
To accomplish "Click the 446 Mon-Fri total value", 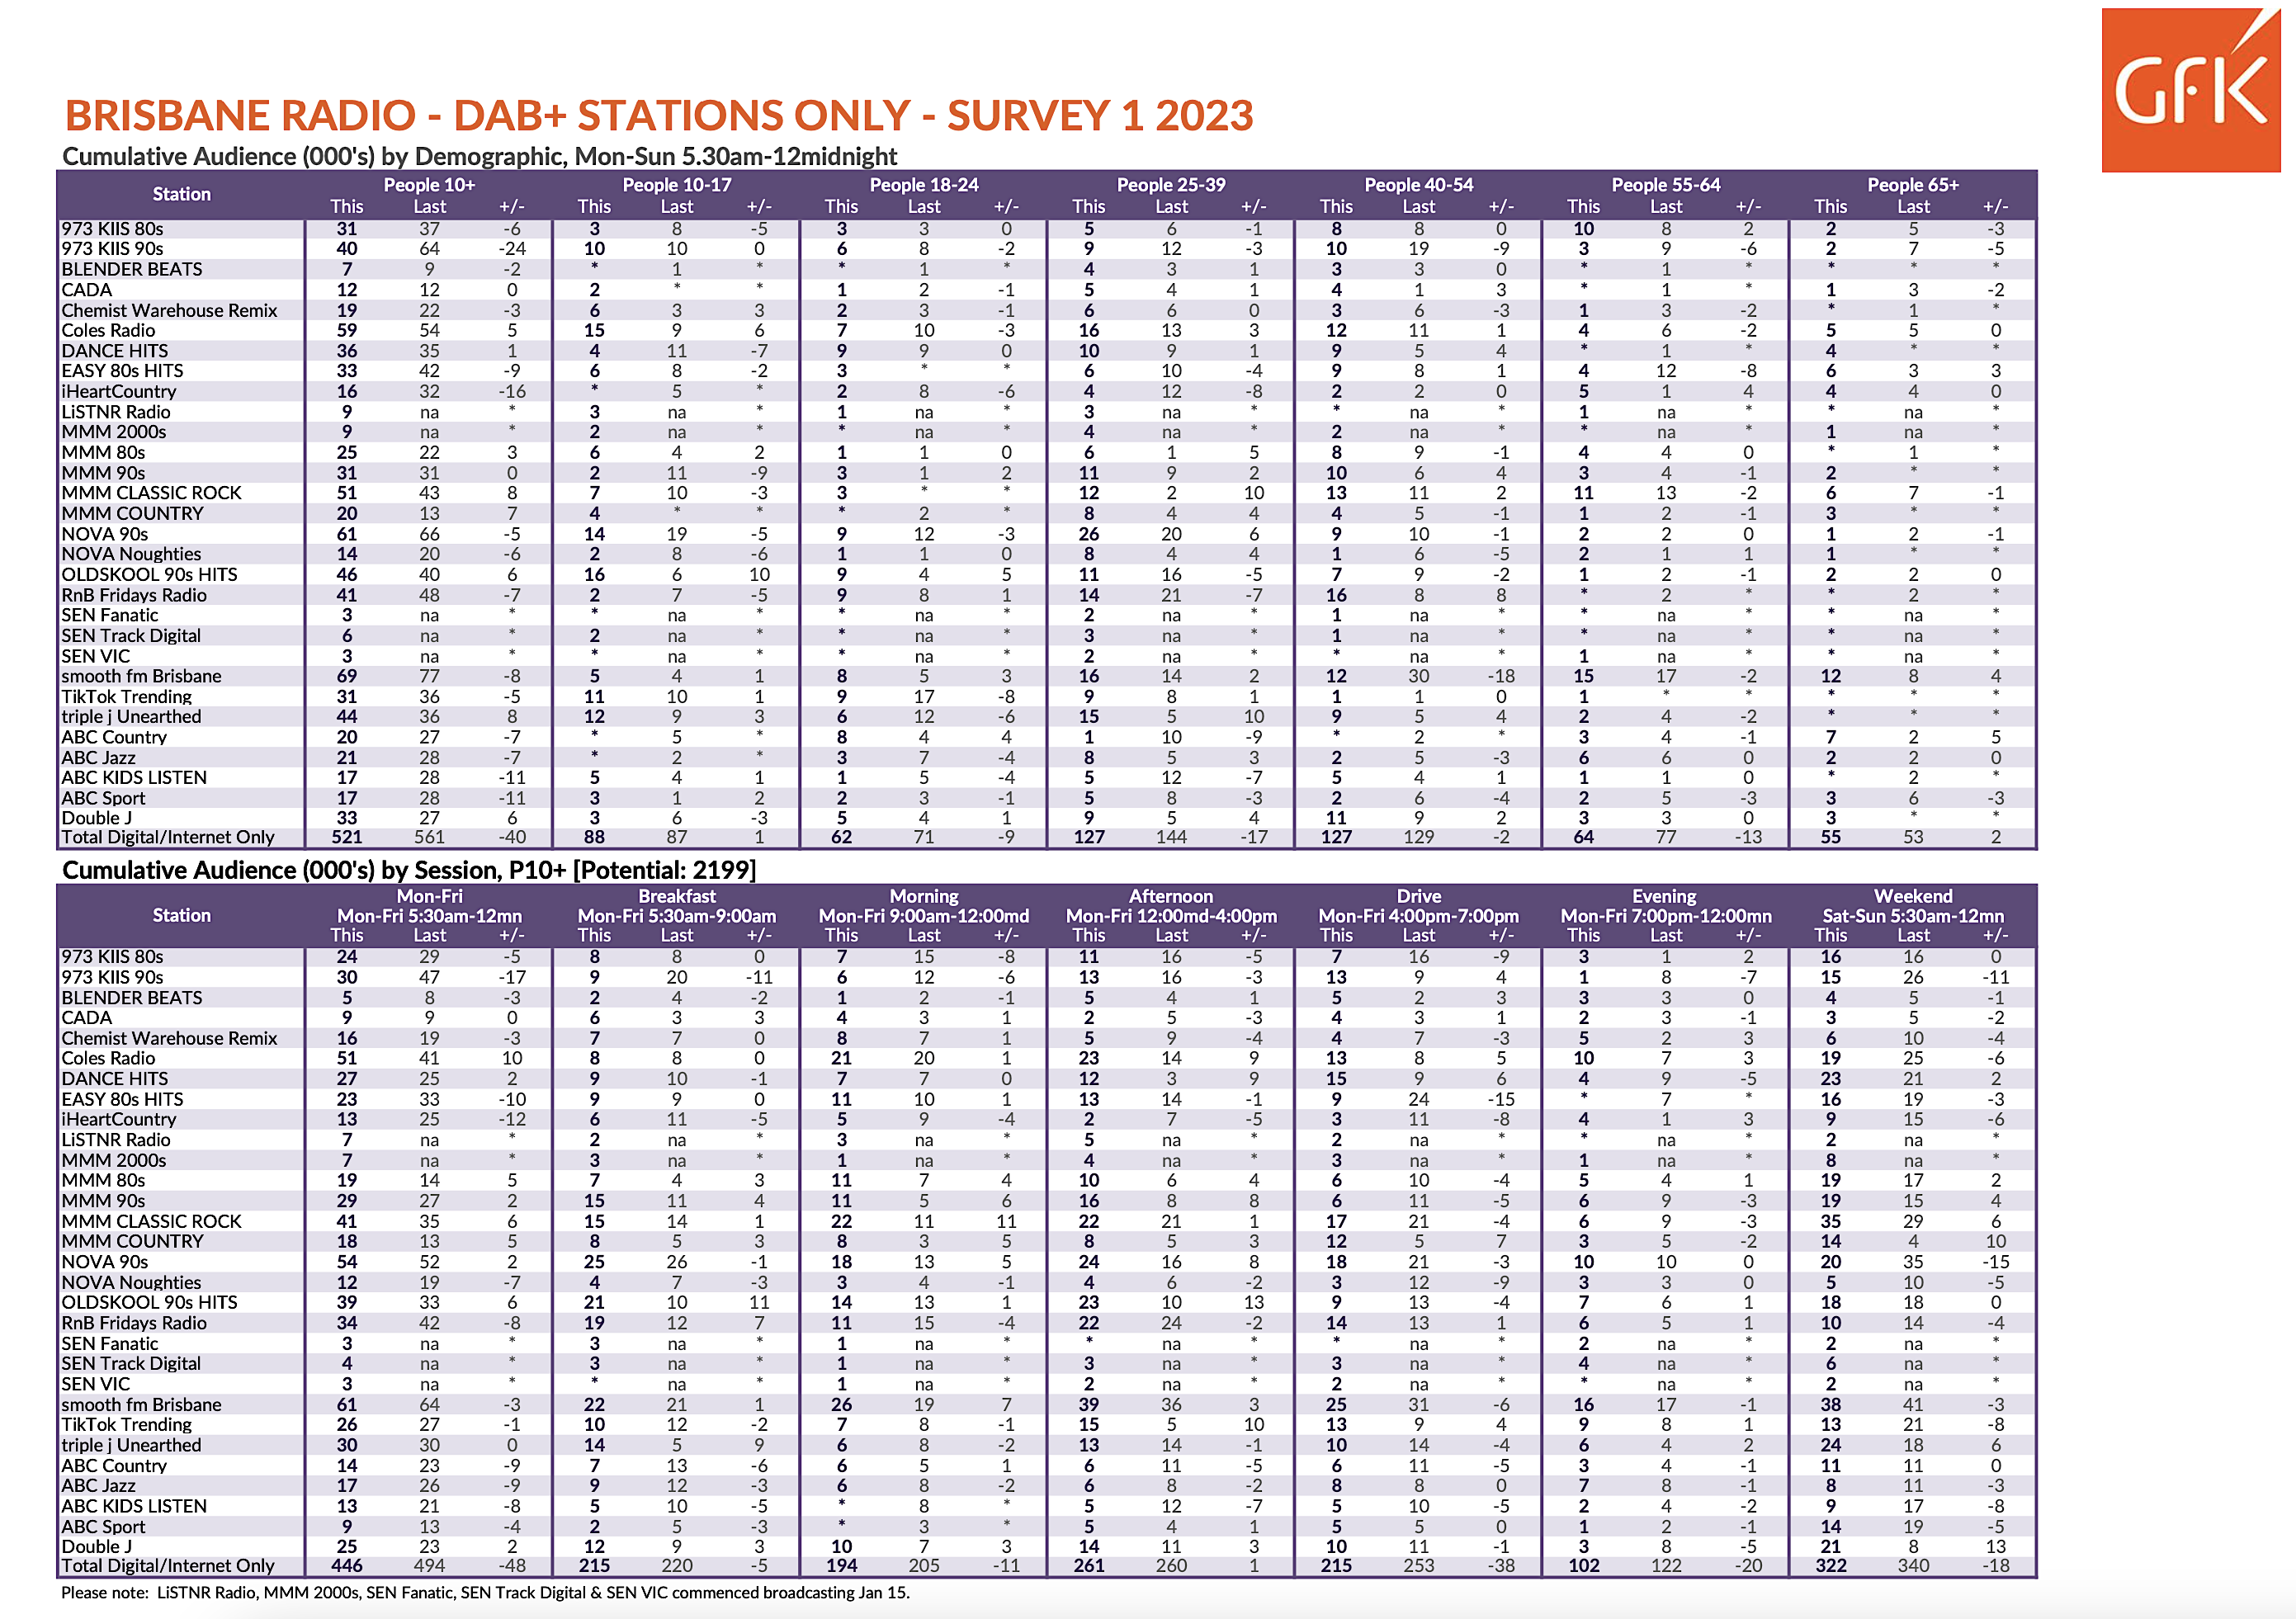I will pyautogui.click(x=347, y=1566).
